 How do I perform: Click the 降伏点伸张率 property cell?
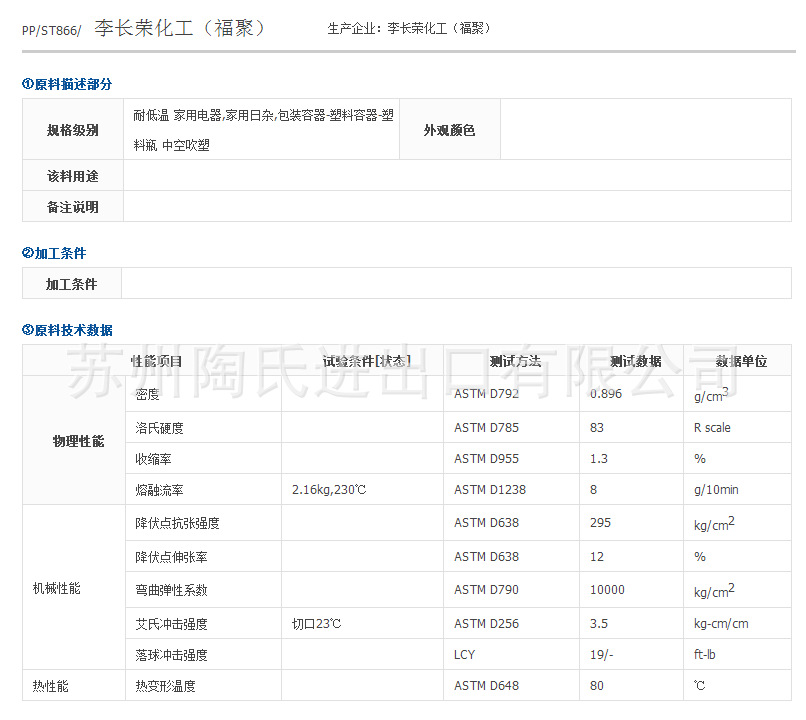pyautogui.click(x=204, y=557)
